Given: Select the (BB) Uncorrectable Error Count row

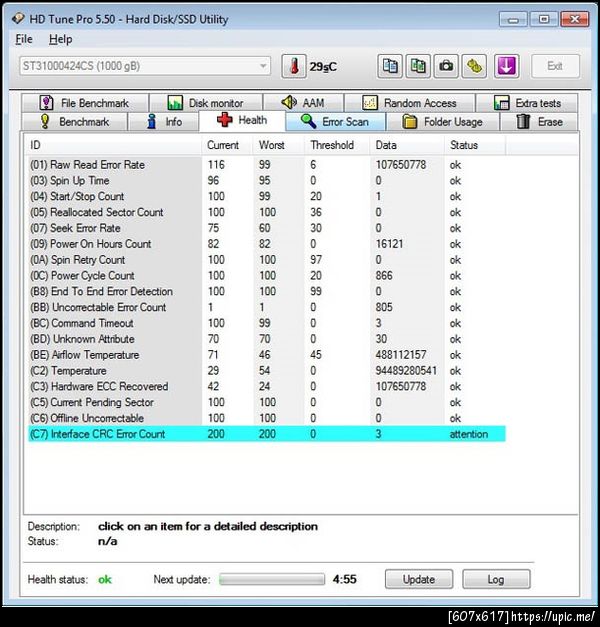Looking at the screenshot, I should point(267,307).
